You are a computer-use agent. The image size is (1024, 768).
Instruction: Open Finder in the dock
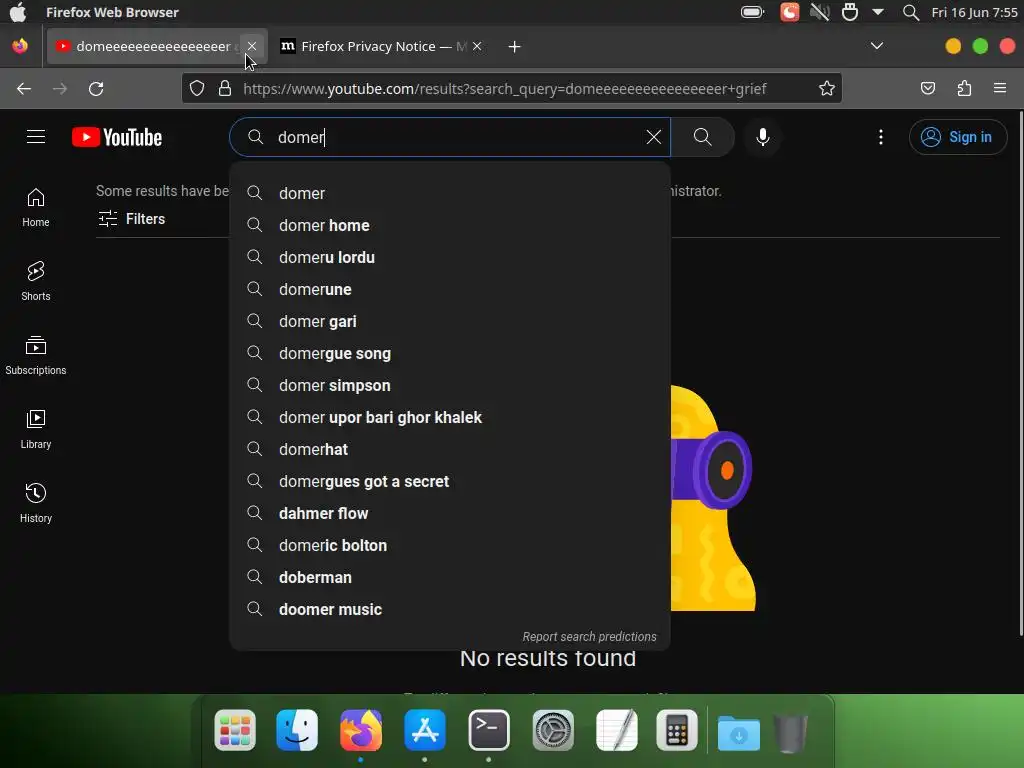[297, 730]
